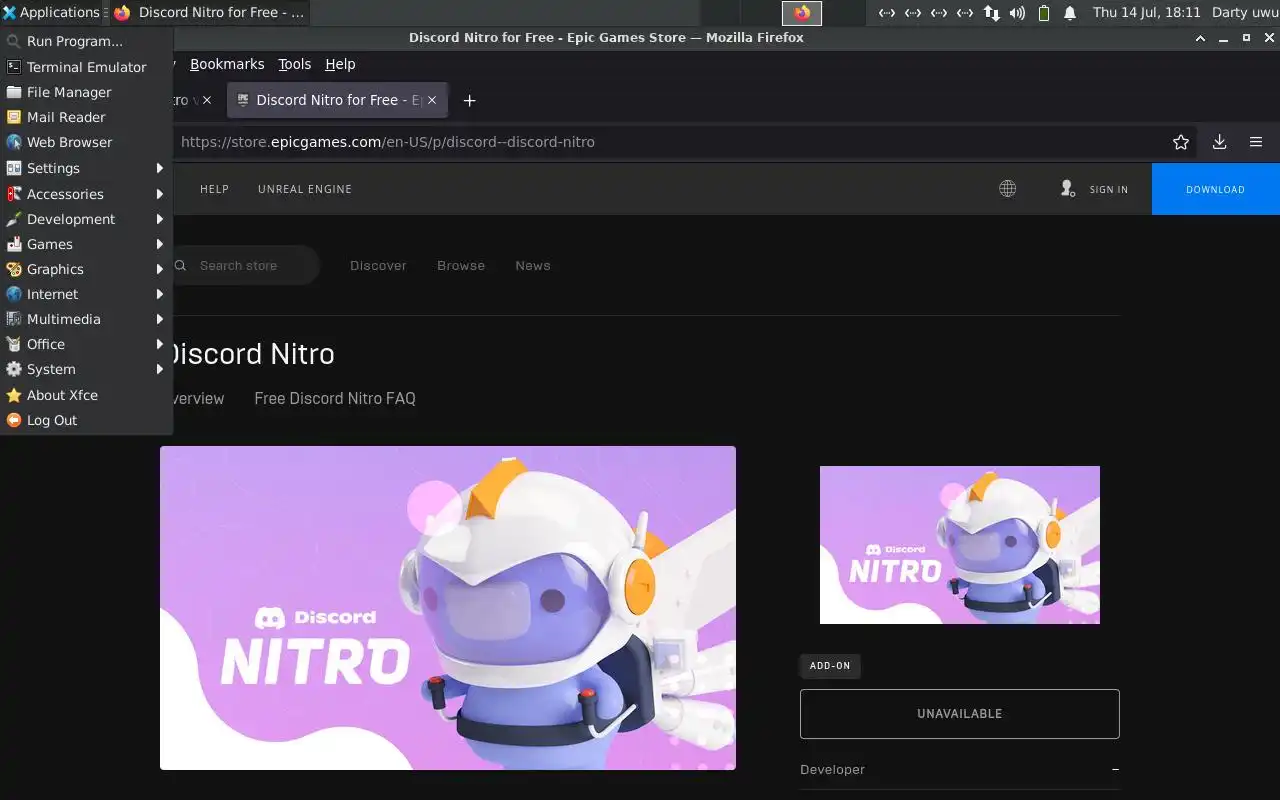The height and width of the screenshot is (800, 1280).
Task: Open the Firefox downloads panel icon
Action: point(1219,142)
